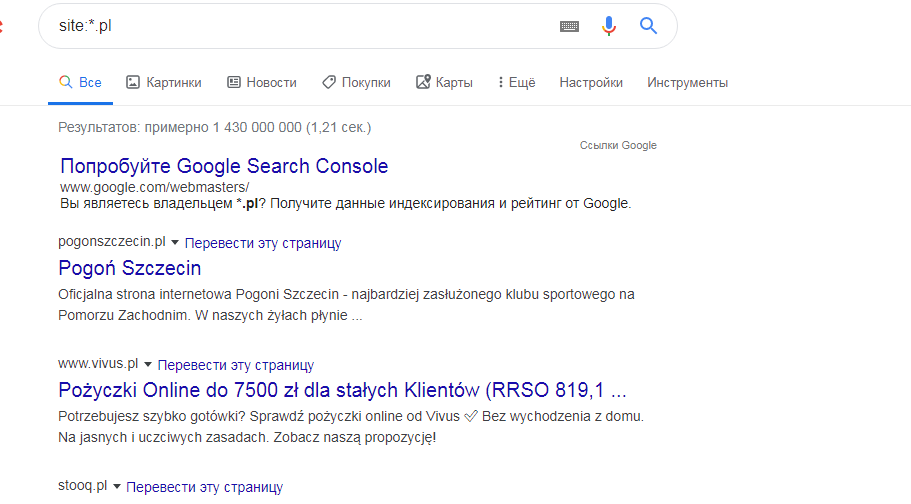
Task: Open the Карты tab
Action: (444, 83)
